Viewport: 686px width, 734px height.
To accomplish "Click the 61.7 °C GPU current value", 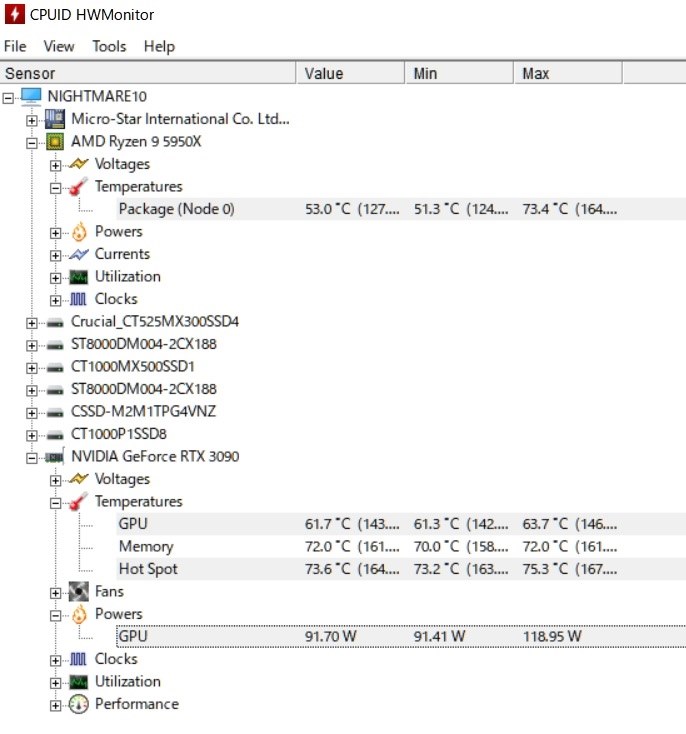I will coord(353,524).
